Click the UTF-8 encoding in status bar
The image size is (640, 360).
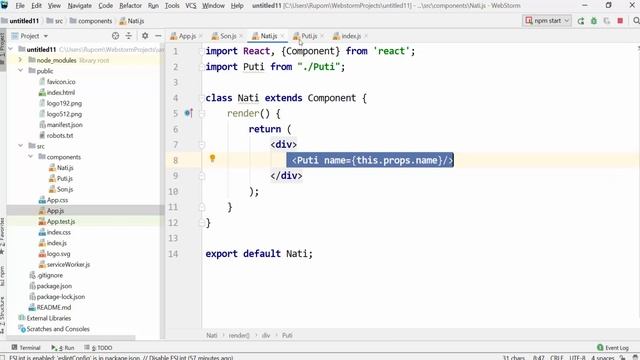pyautogui.click(x=577, y=358)
